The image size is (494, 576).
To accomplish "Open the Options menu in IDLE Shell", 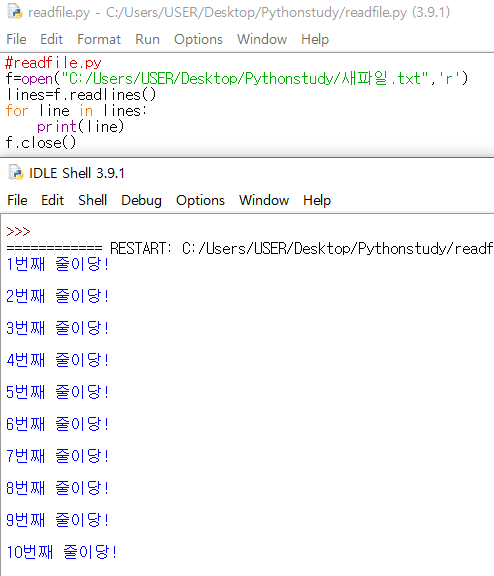I will coord(200,201).
